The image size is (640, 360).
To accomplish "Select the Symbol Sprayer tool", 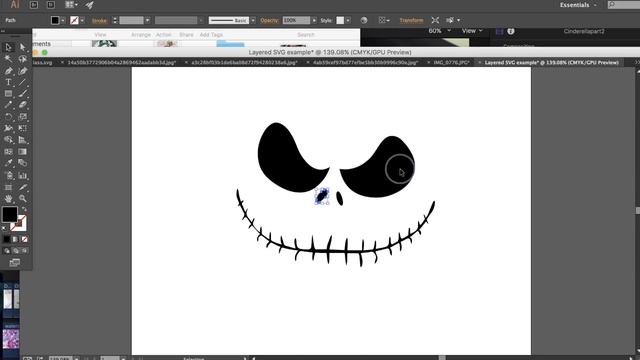I will coord(8,176).
